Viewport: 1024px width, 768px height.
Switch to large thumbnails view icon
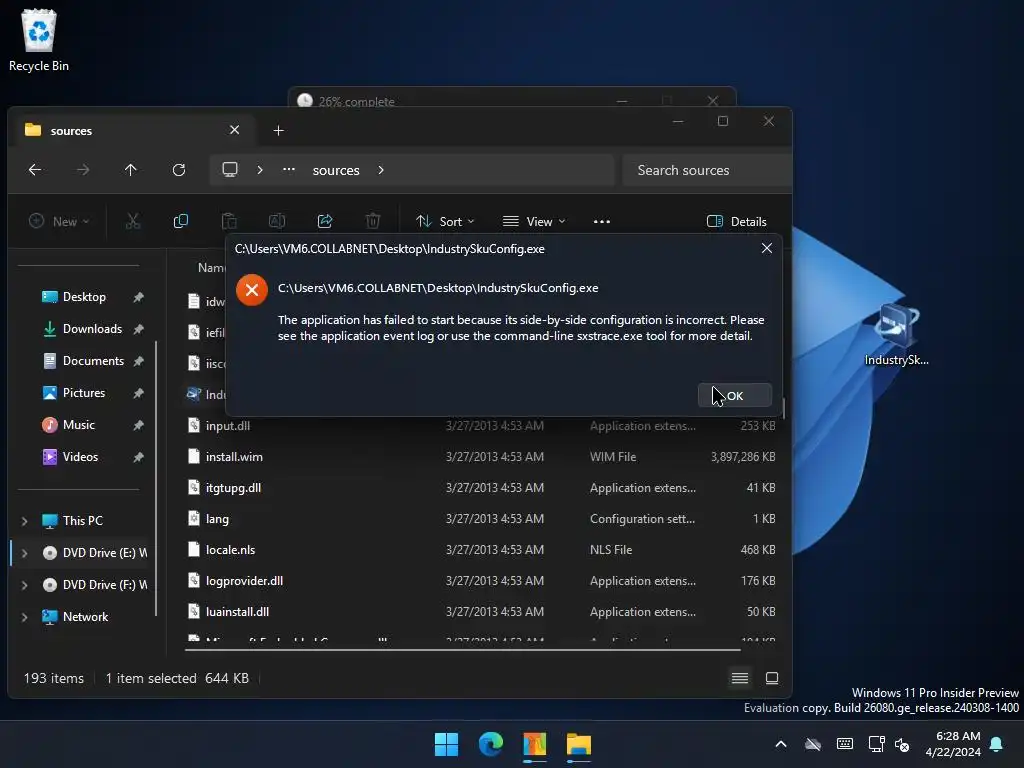point(772,679)
